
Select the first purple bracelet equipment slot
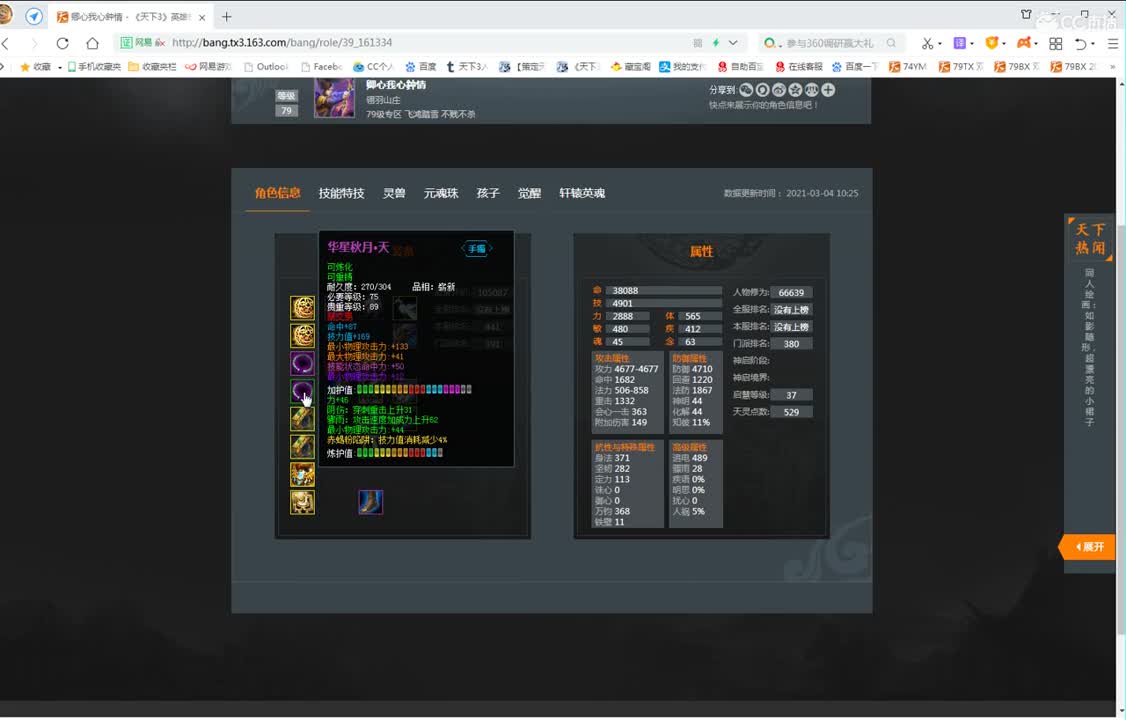pos(302,363)
